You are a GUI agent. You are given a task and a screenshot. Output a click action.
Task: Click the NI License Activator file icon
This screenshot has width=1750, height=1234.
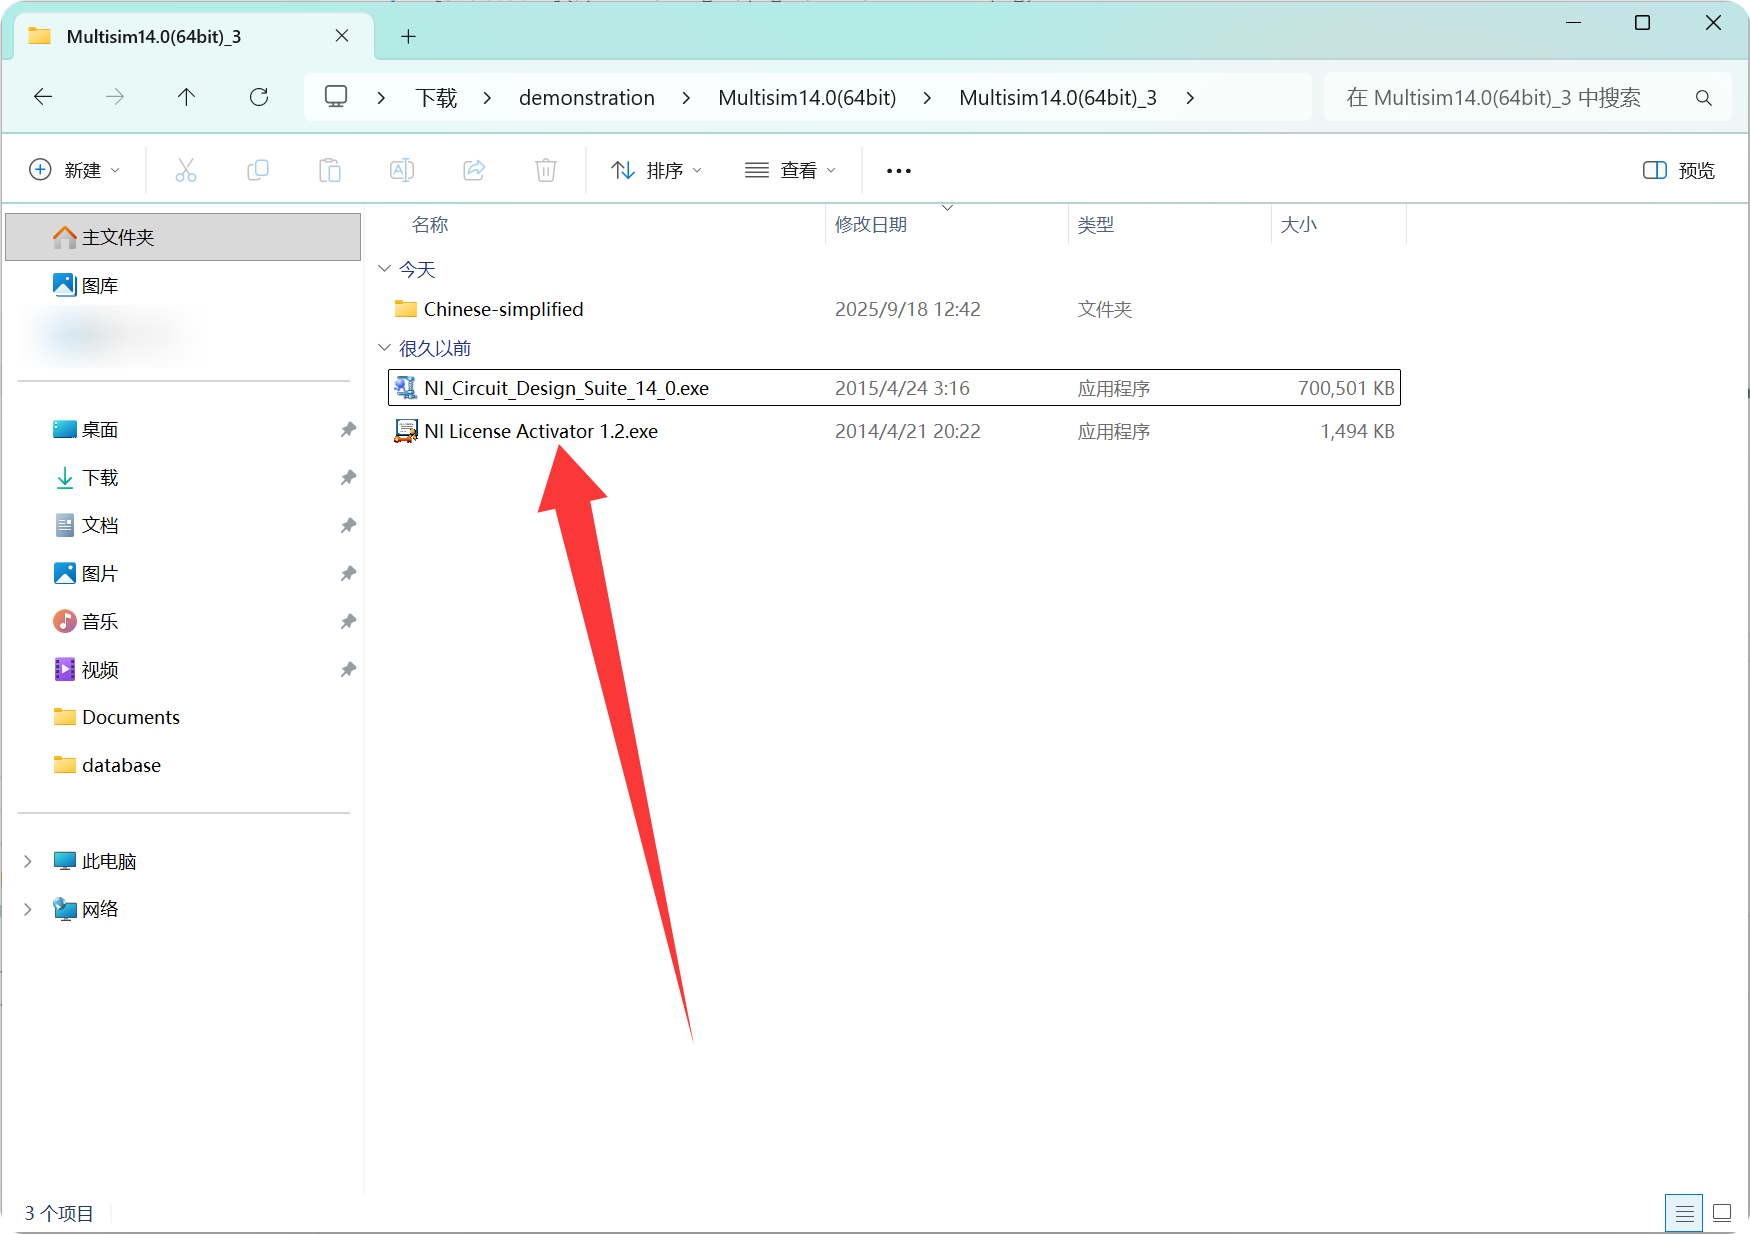[x=405, y=431]
